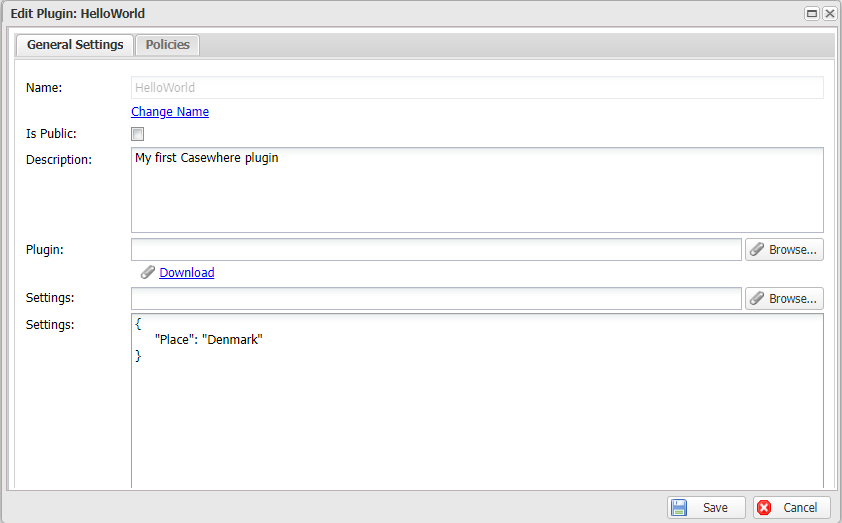Screen dimensions: 842x523
Task: Maximize the Edit Plugin dialog
Action: coord(812,14)
